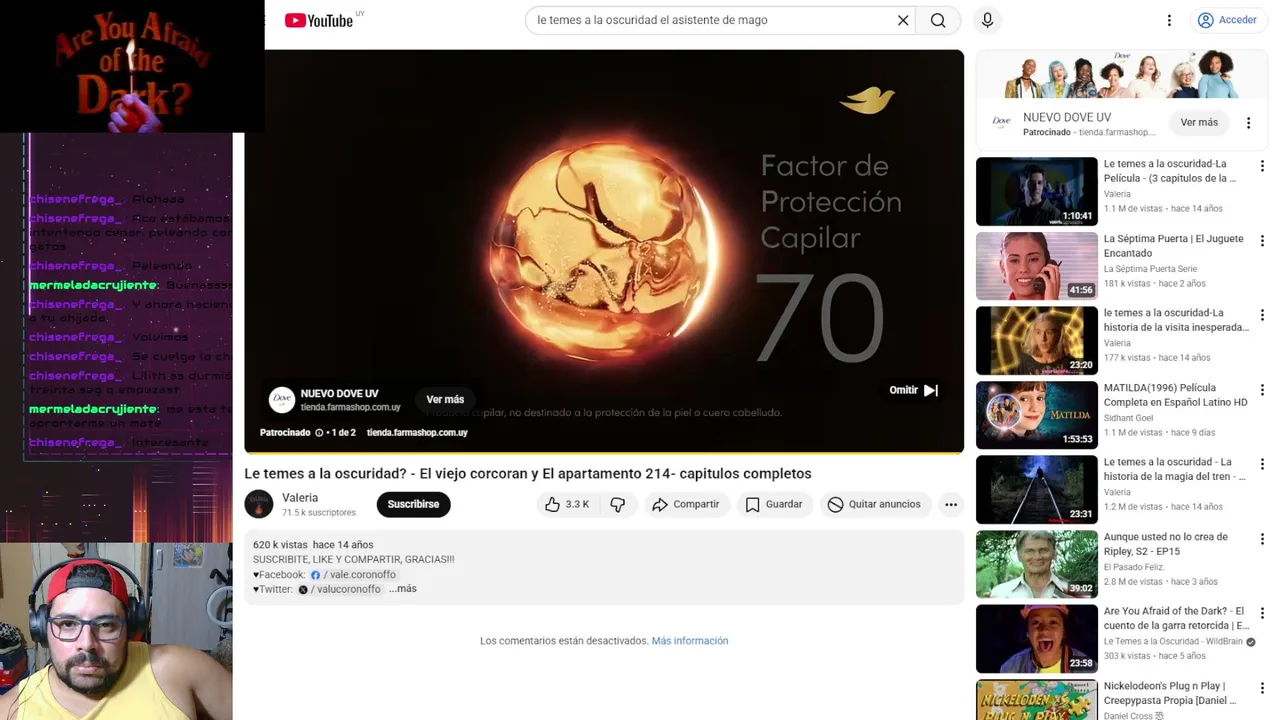The image size is (1280, 720).
Task: Open title Are You Afraid of the Dark? garra
Action: tap(1177, 618)
